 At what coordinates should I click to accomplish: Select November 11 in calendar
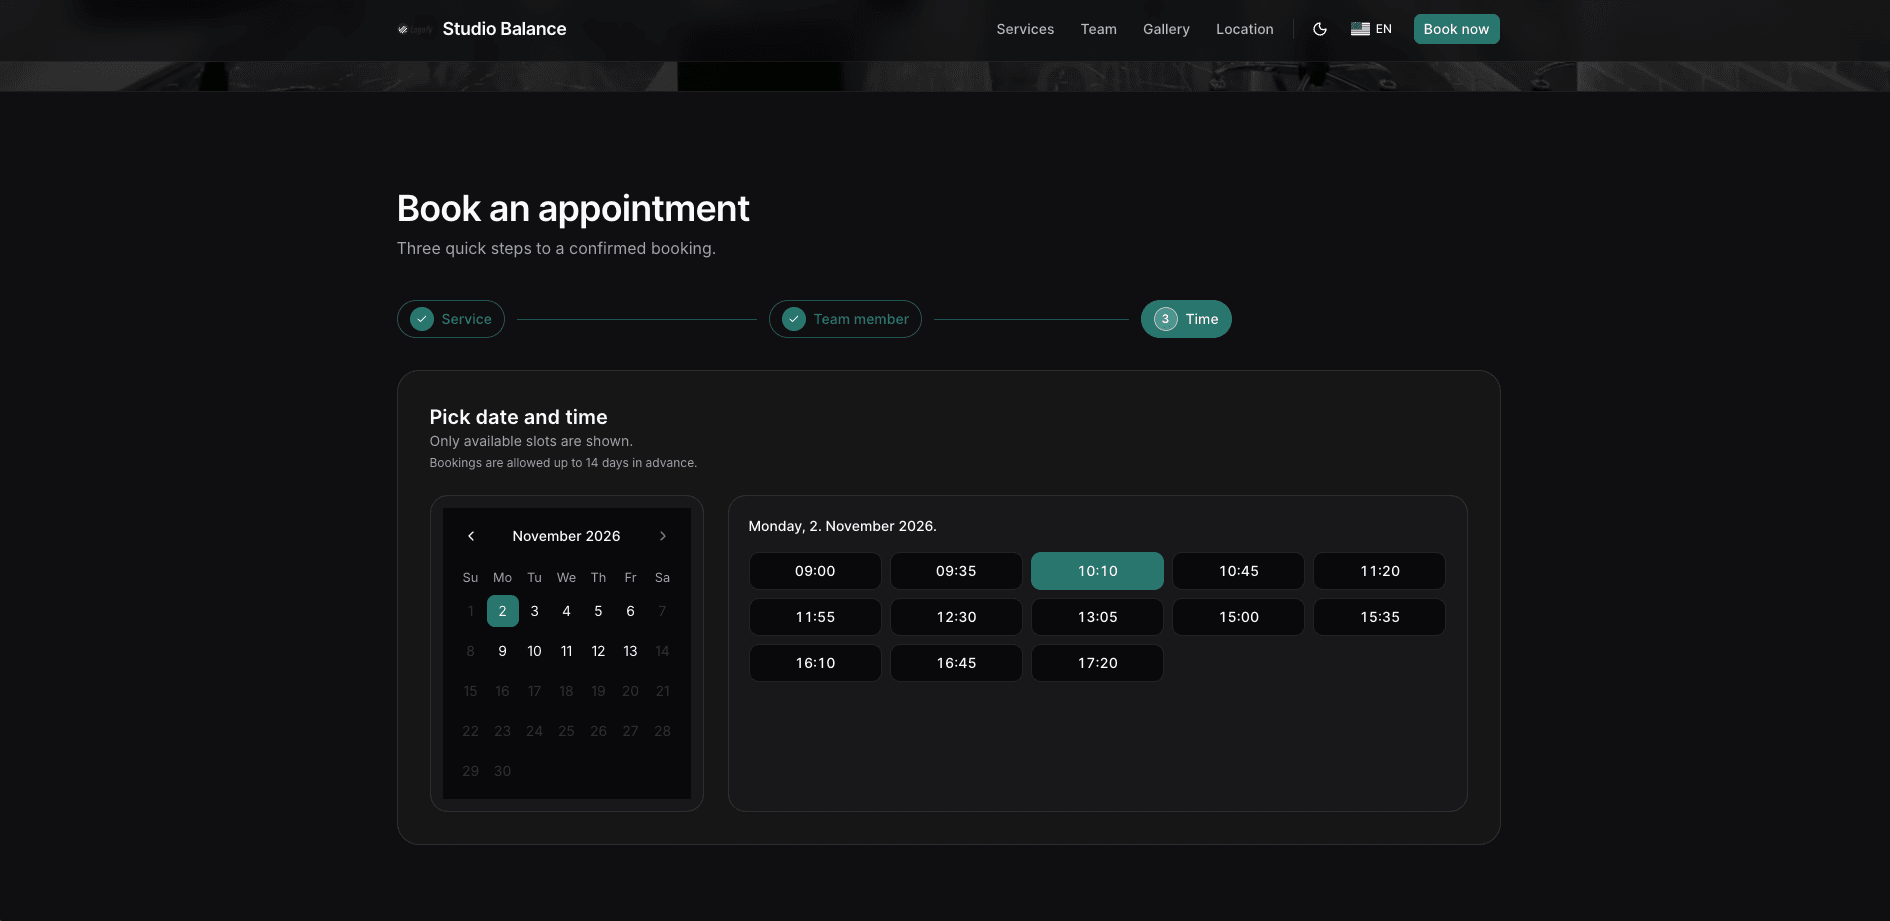coord(566,651)
